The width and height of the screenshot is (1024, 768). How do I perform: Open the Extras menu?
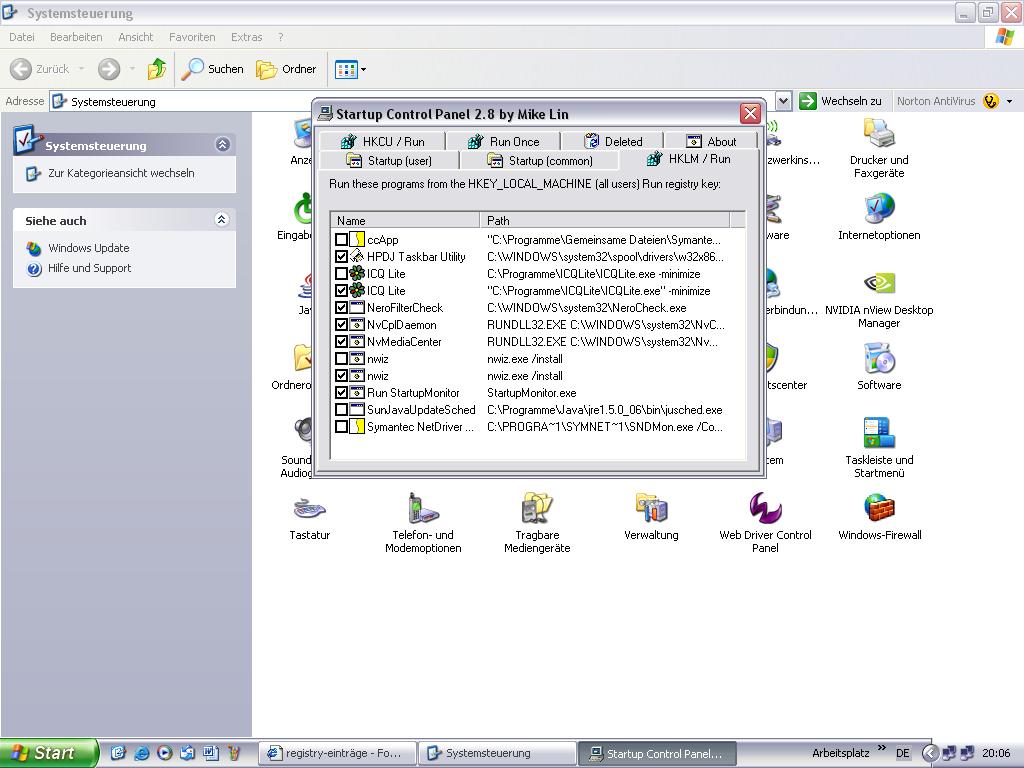click(x=246, y=37)
